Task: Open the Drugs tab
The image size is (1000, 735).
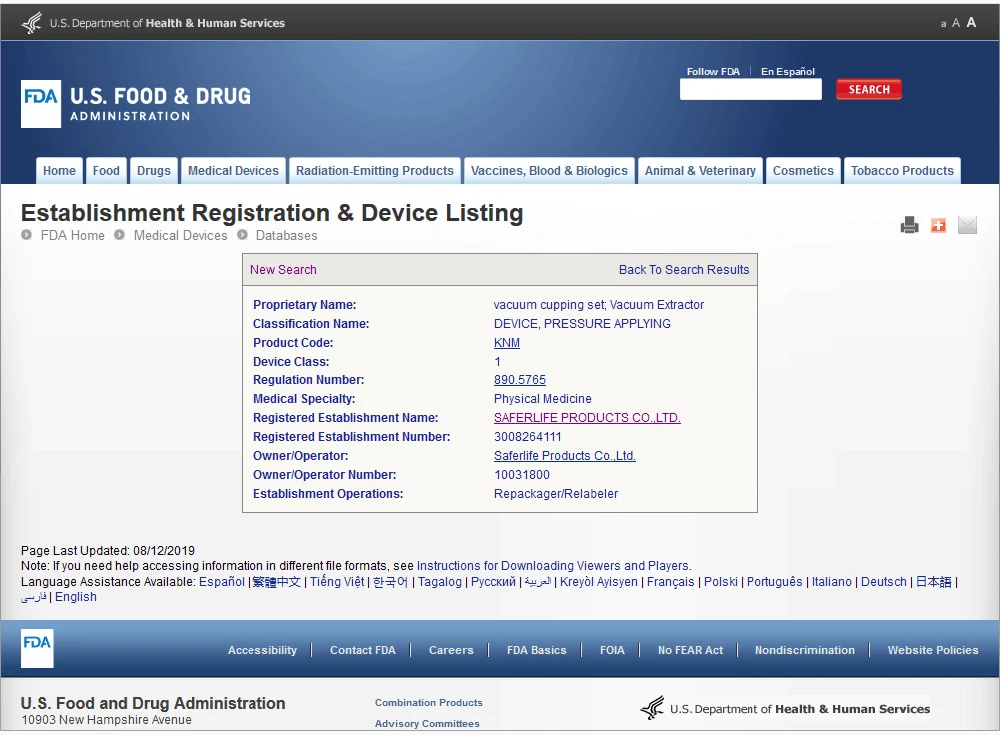Action: tap(154, 171)
